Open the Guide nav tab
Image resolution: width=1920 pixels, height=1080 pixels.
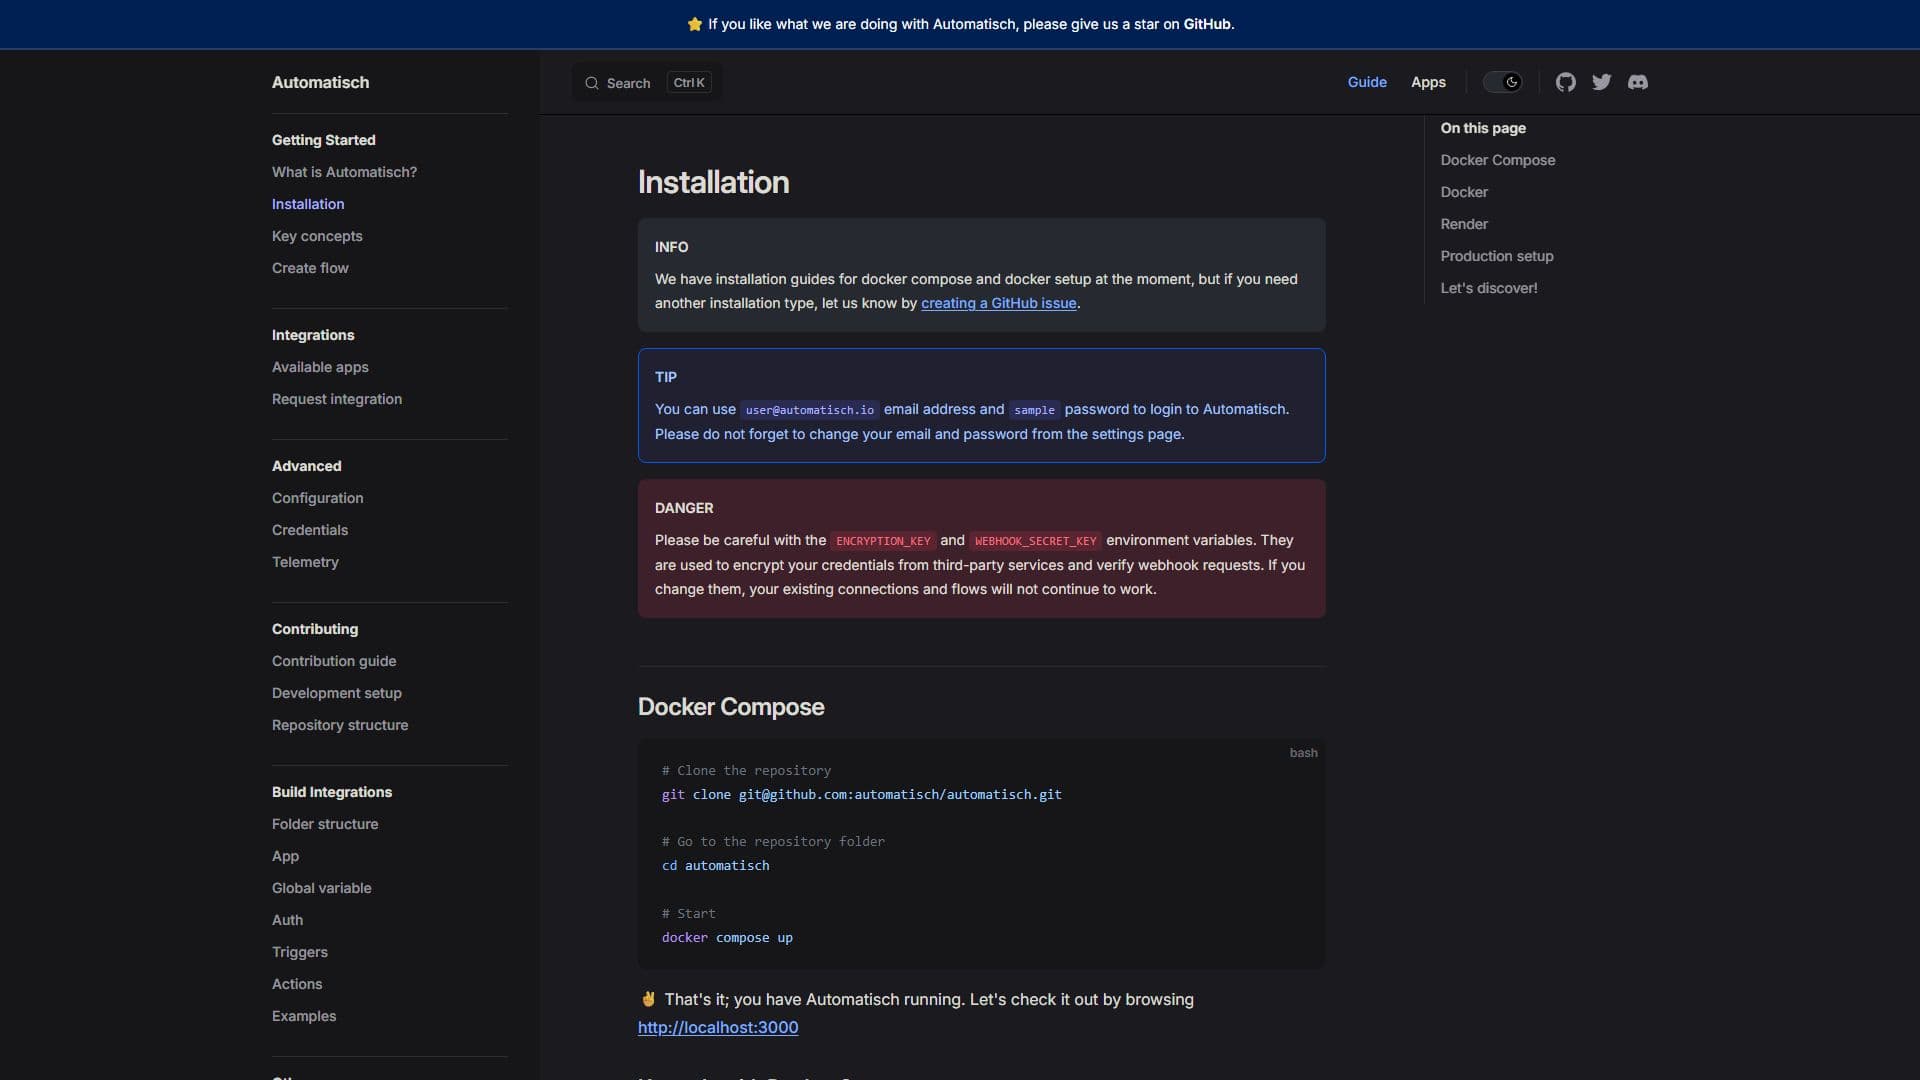(1367, 82)
